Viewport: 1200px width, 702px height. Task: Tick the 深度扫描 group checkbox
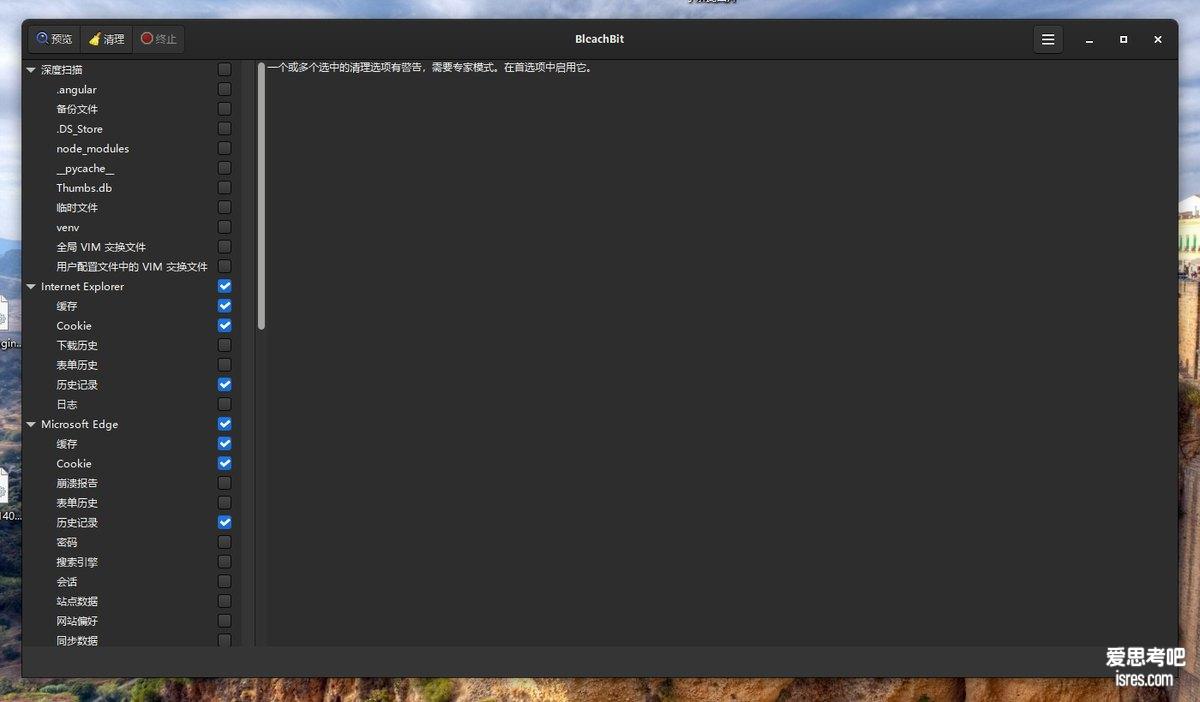(x=224, y=70)
